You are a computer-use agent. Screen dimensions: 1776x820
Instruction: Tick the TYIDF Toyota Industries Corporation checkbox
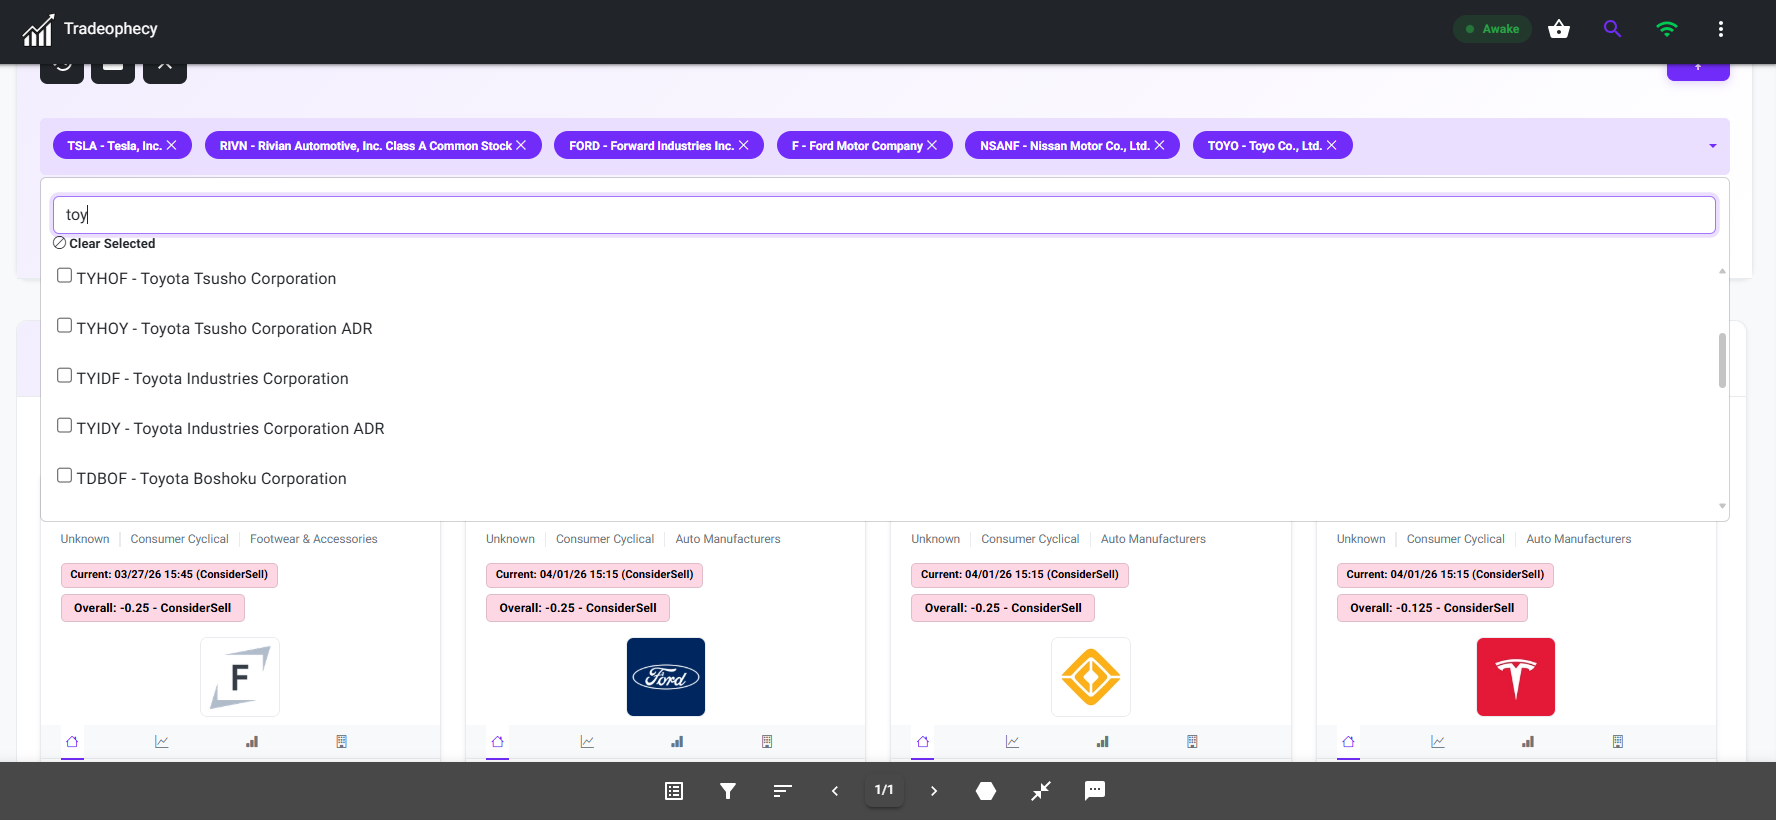pos(65,376)
